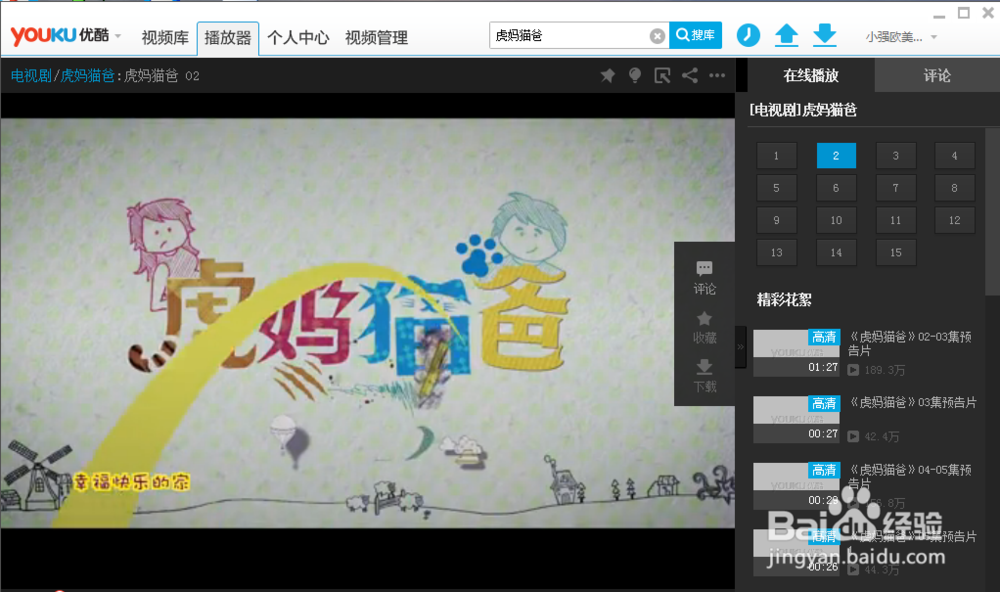
Task: Click the mini-window popout icon
Action: point(662,76)
